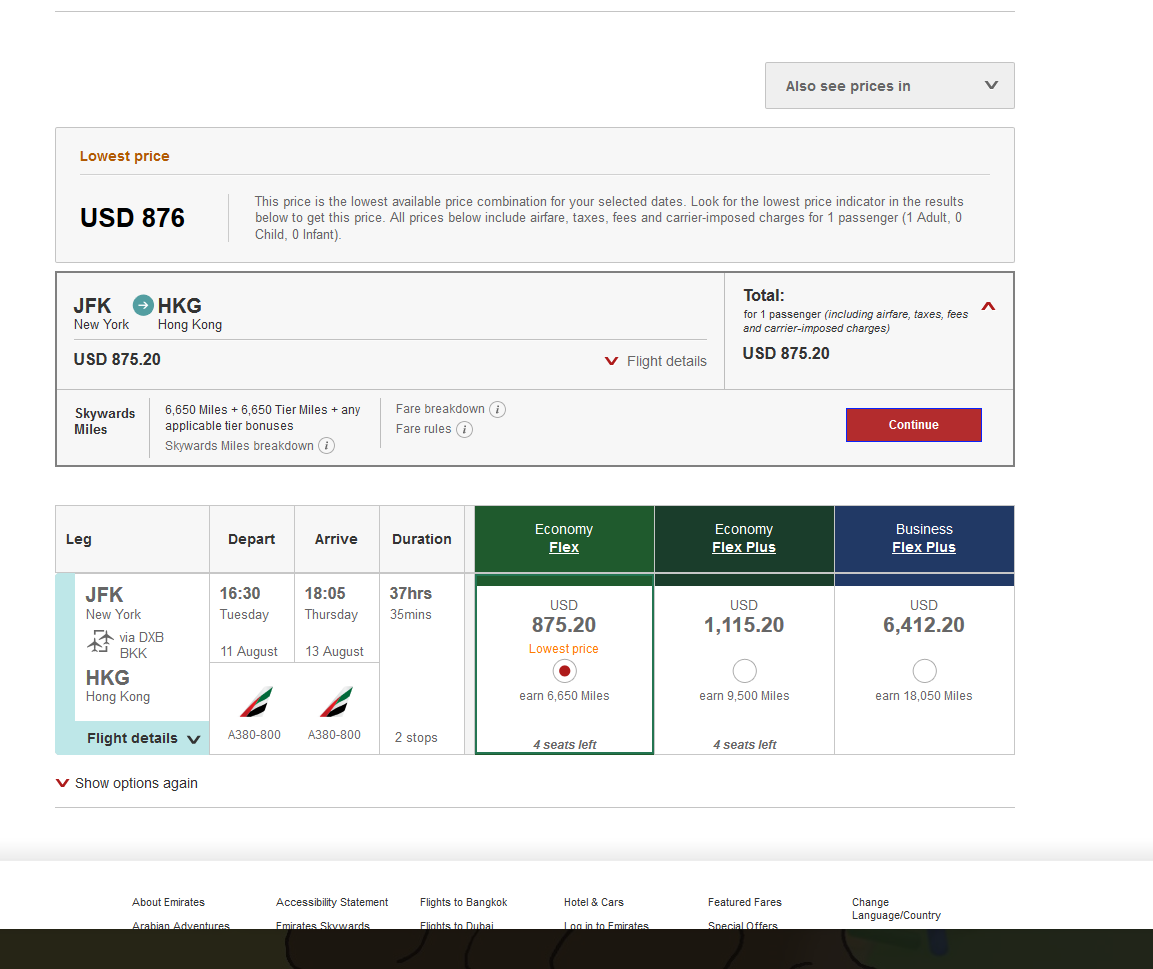Expand Flight details under the JFK leg

click(143, 738)
